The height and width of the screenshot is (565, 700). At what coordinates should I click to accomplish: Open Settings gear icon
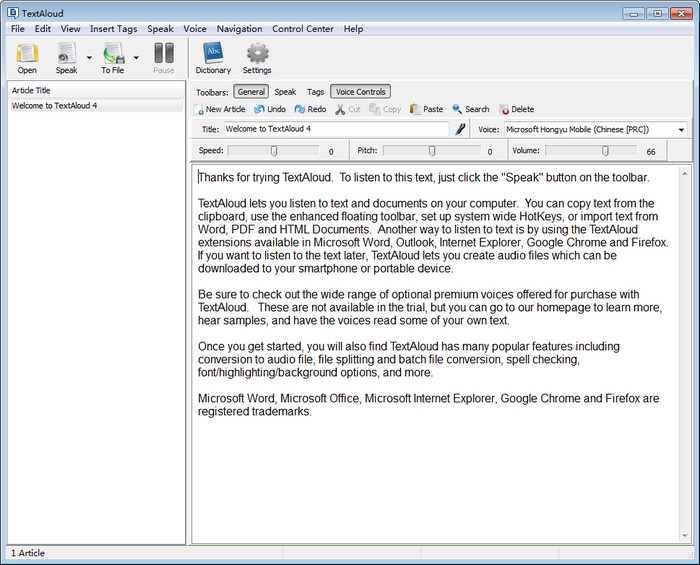point(258,53)
